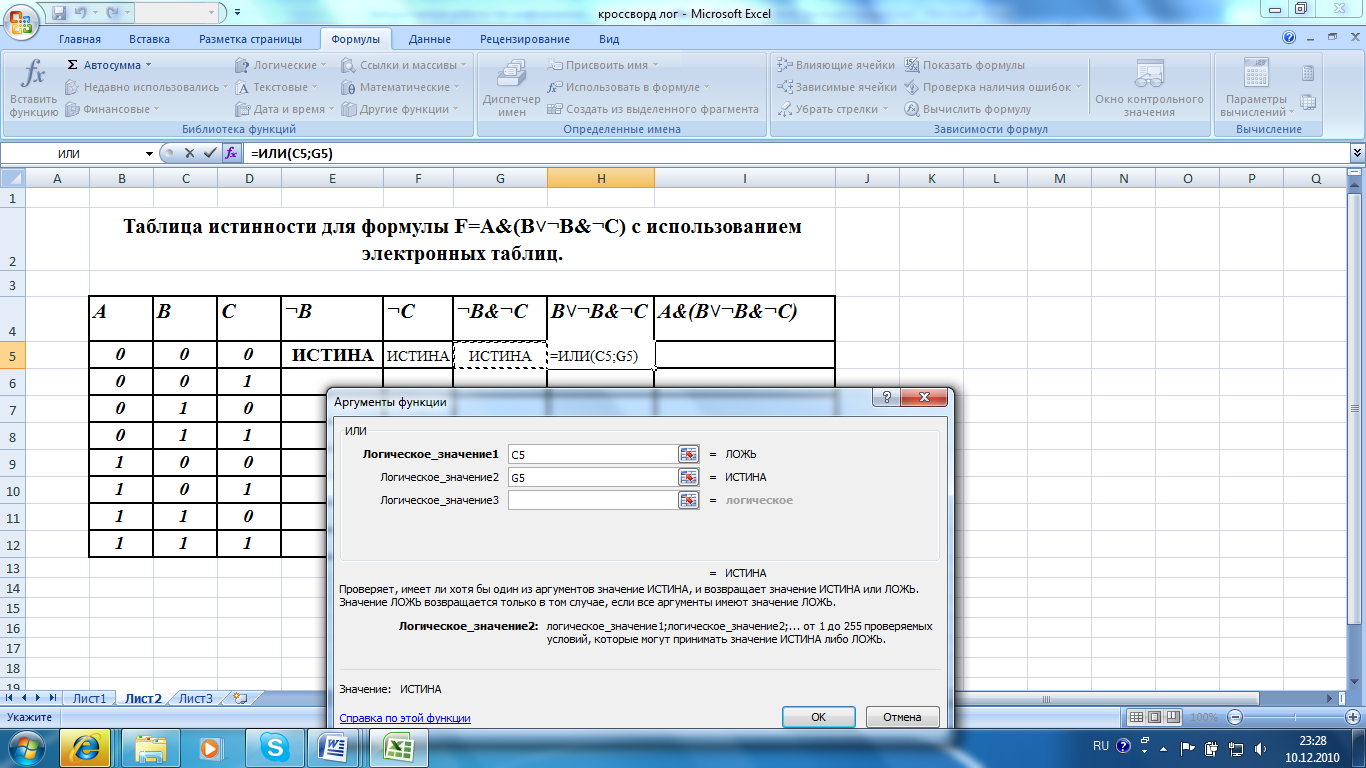
Task: Open Присвоить имя define name dropdown
Action: [x=605, y=65]
